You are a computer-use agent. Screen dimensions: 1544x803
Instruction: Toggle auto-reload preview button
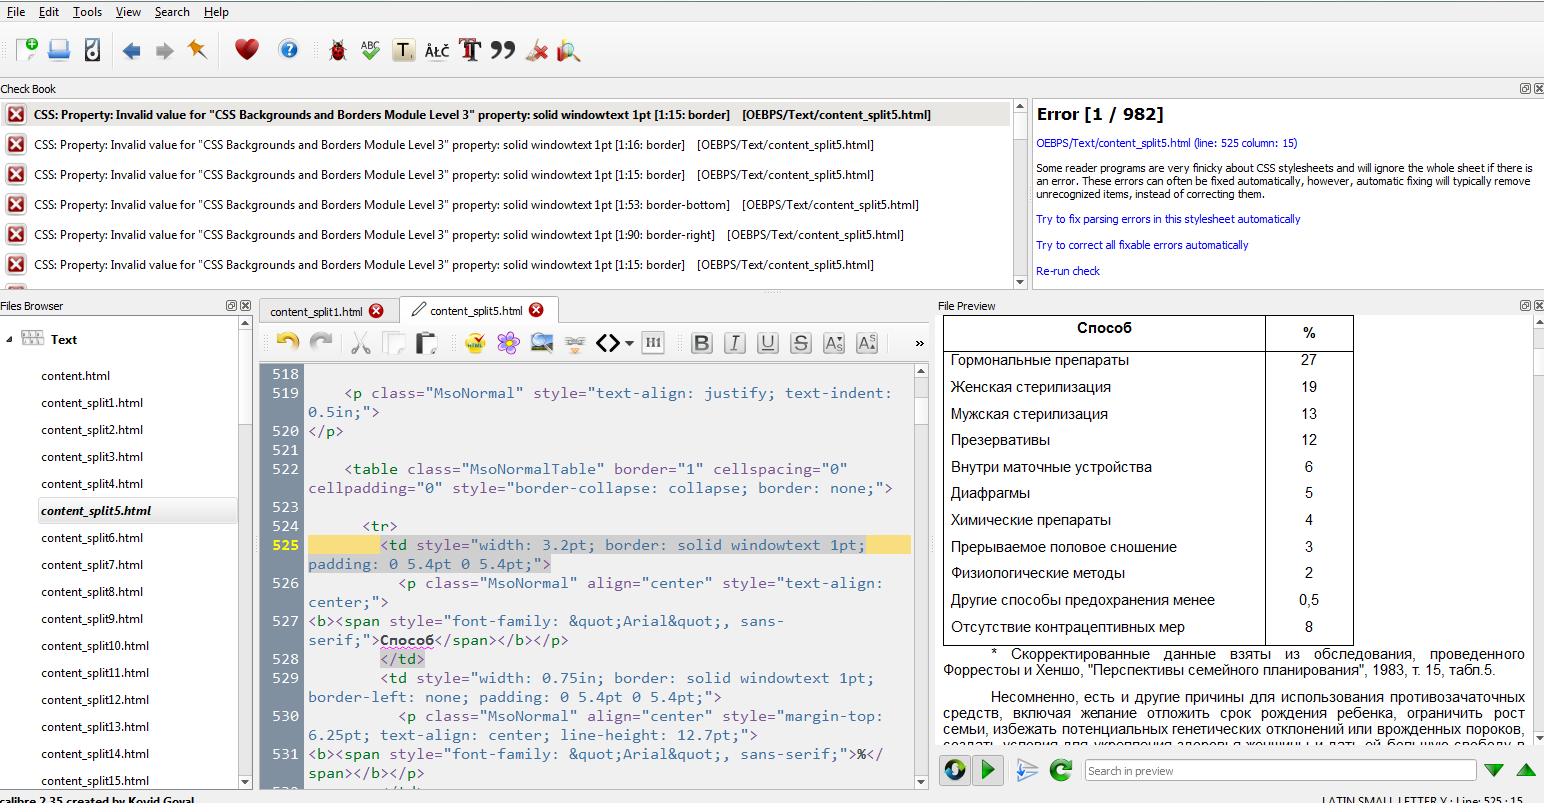tap(955, 770)
